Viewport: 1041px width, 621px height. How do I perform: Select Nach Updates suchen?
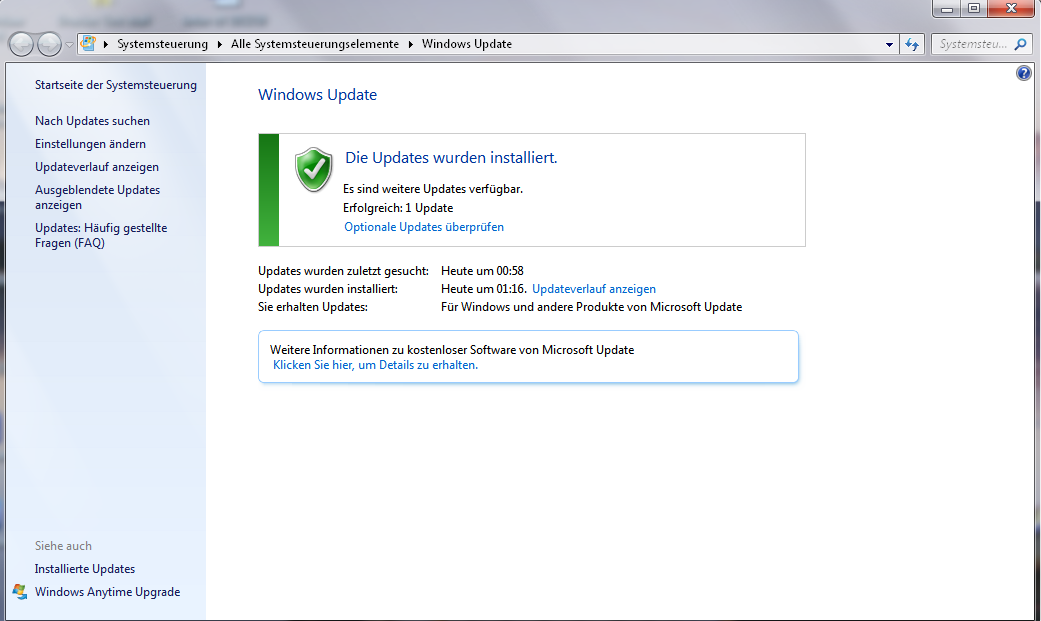92,121
